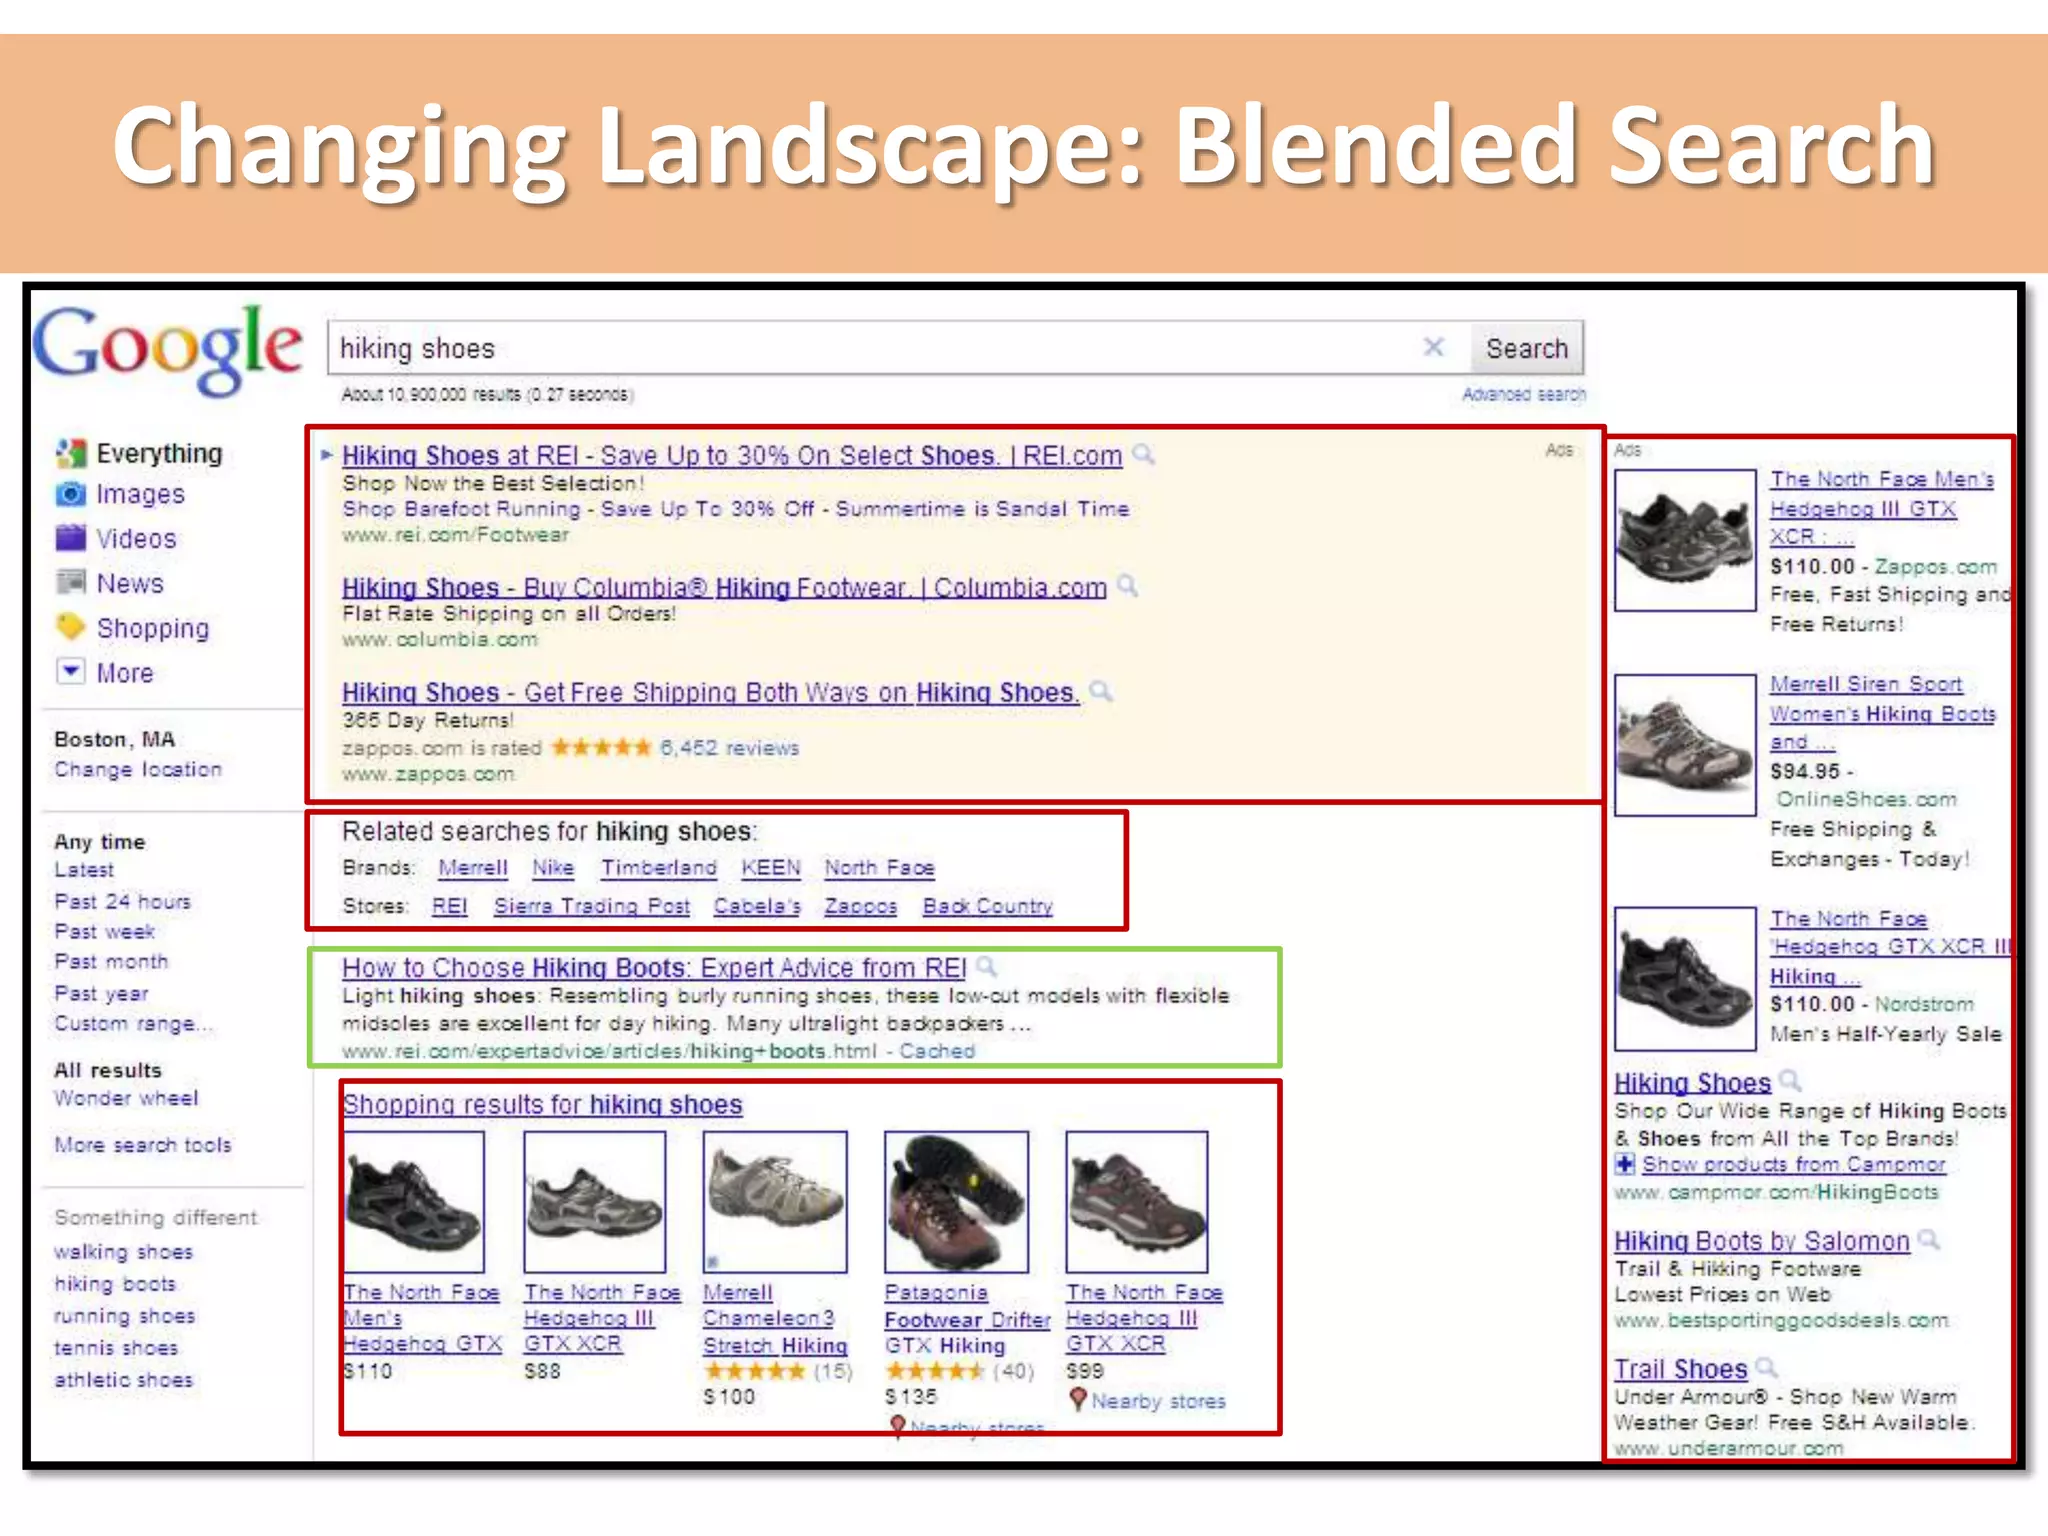Click Merrell Siren Sport ad thumbnail
Screen dimensions: 2048x1536
click(1685, 745)
